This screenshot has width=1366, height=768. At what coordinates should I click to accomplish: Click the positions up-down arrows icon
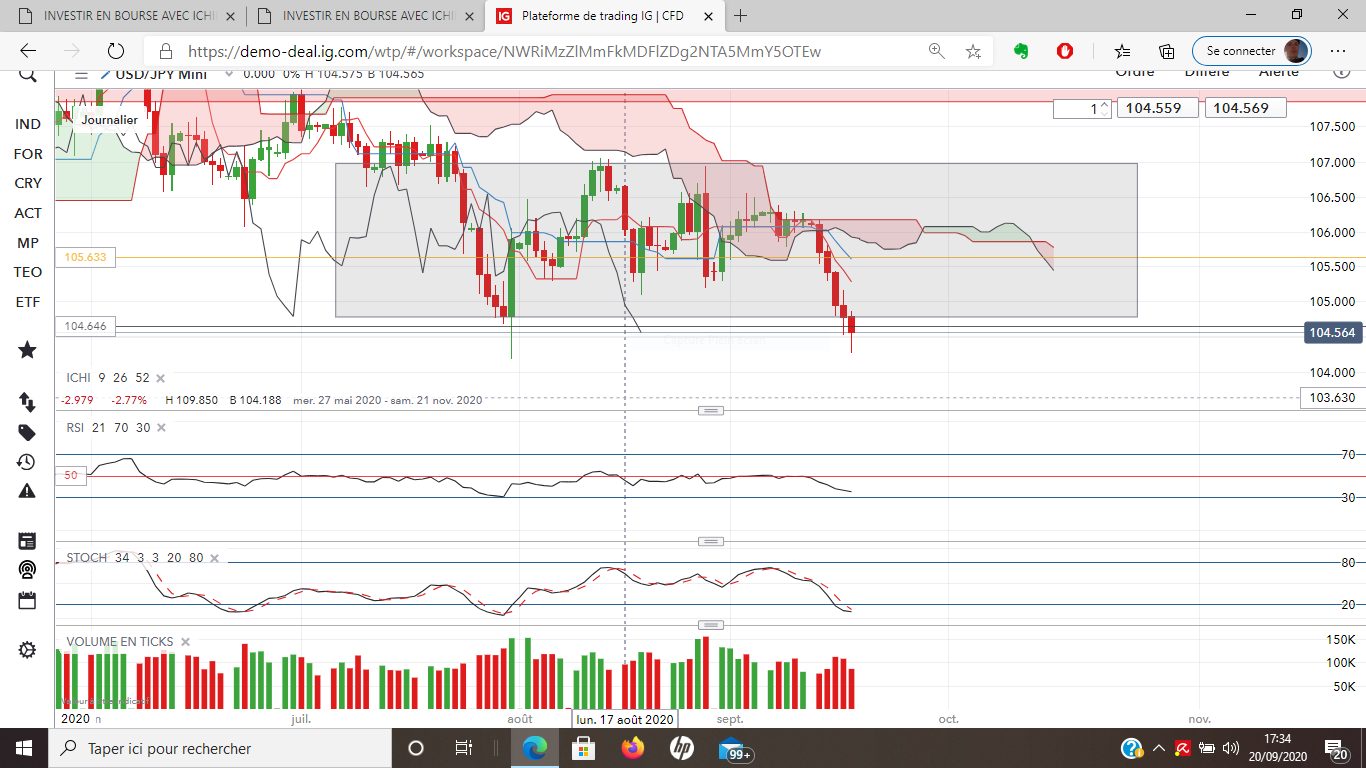pyautogui.click(x=27, y=401)
